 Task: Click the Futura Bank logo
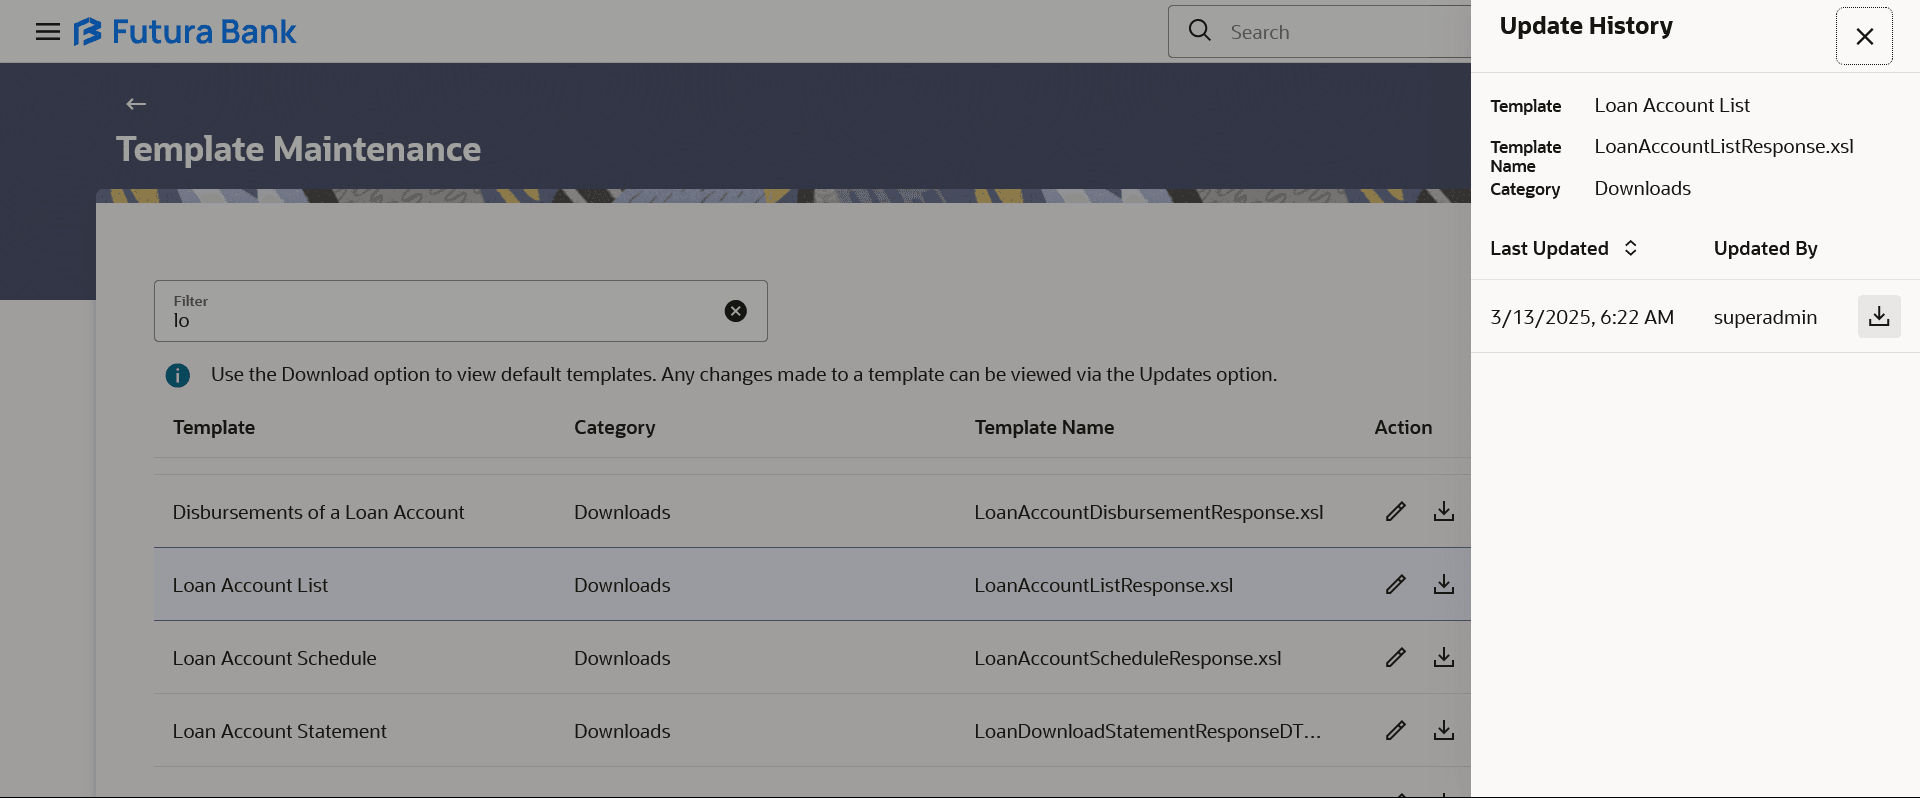[185, 32]
